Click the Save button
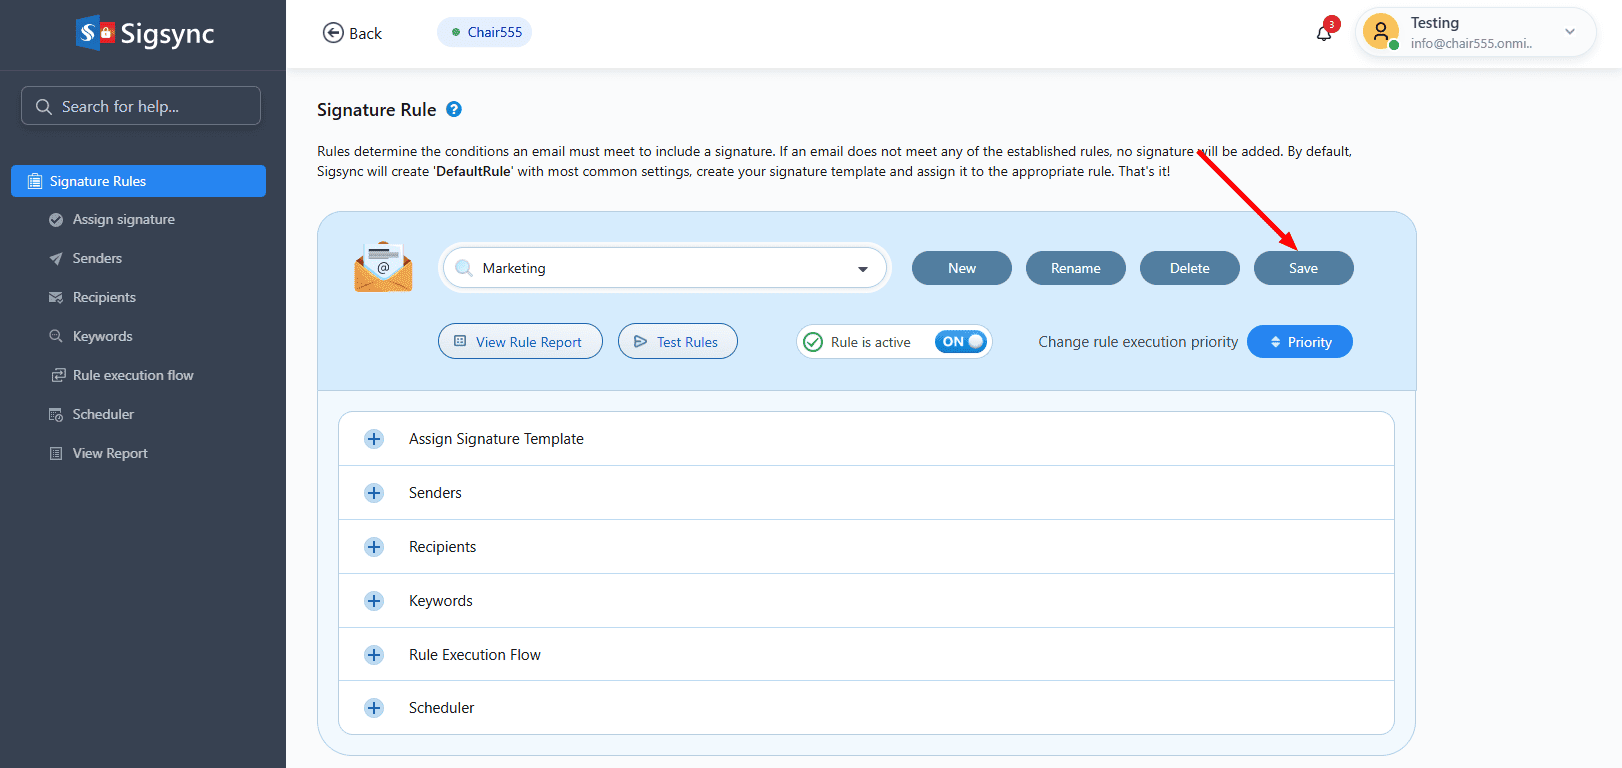Screen dimensions: 1622x768 click(1303, 268)
